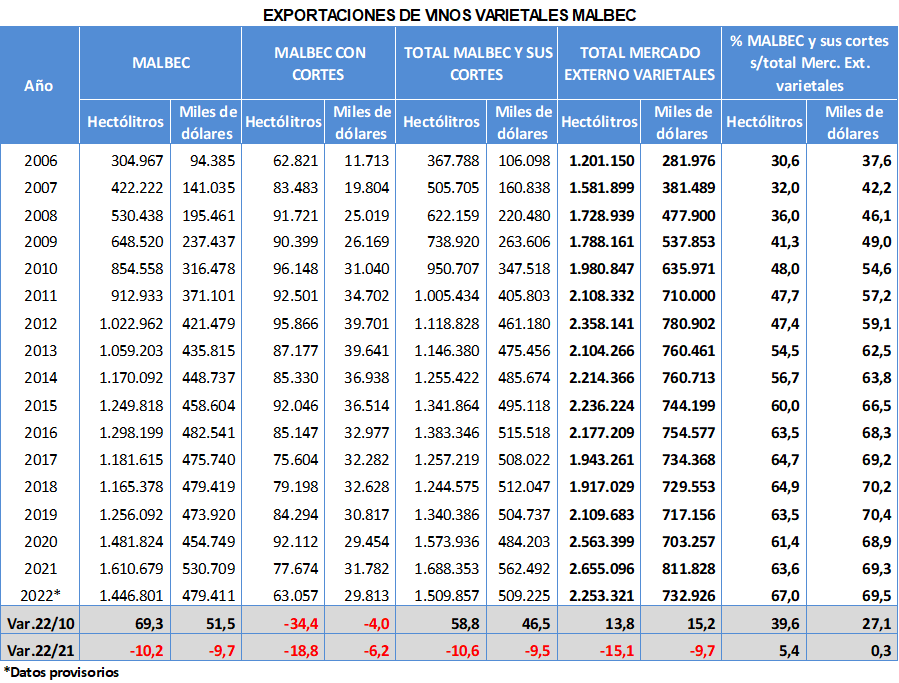Select the cell containing 1.005.434
This screenshot has height=683, width=899.
click(x=445, y=296)
